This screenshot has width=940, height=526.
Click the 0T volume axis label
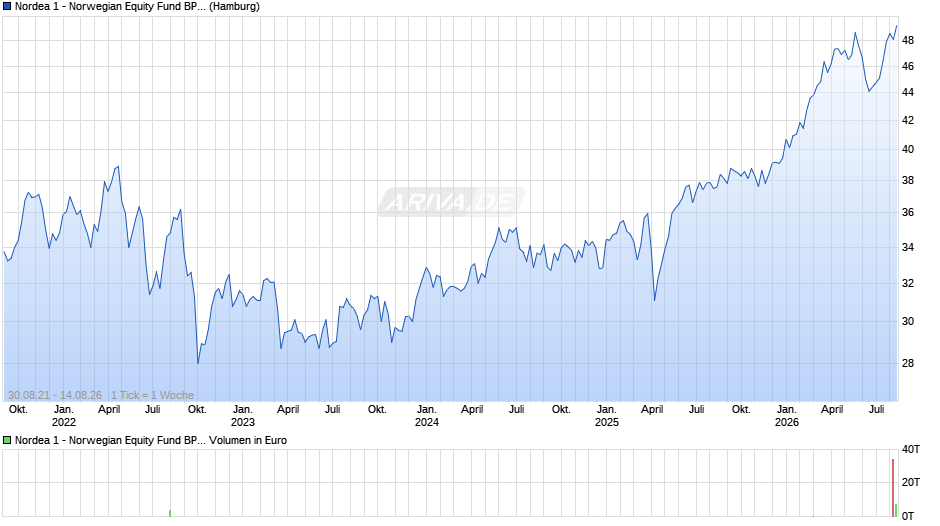click(908, 516)
